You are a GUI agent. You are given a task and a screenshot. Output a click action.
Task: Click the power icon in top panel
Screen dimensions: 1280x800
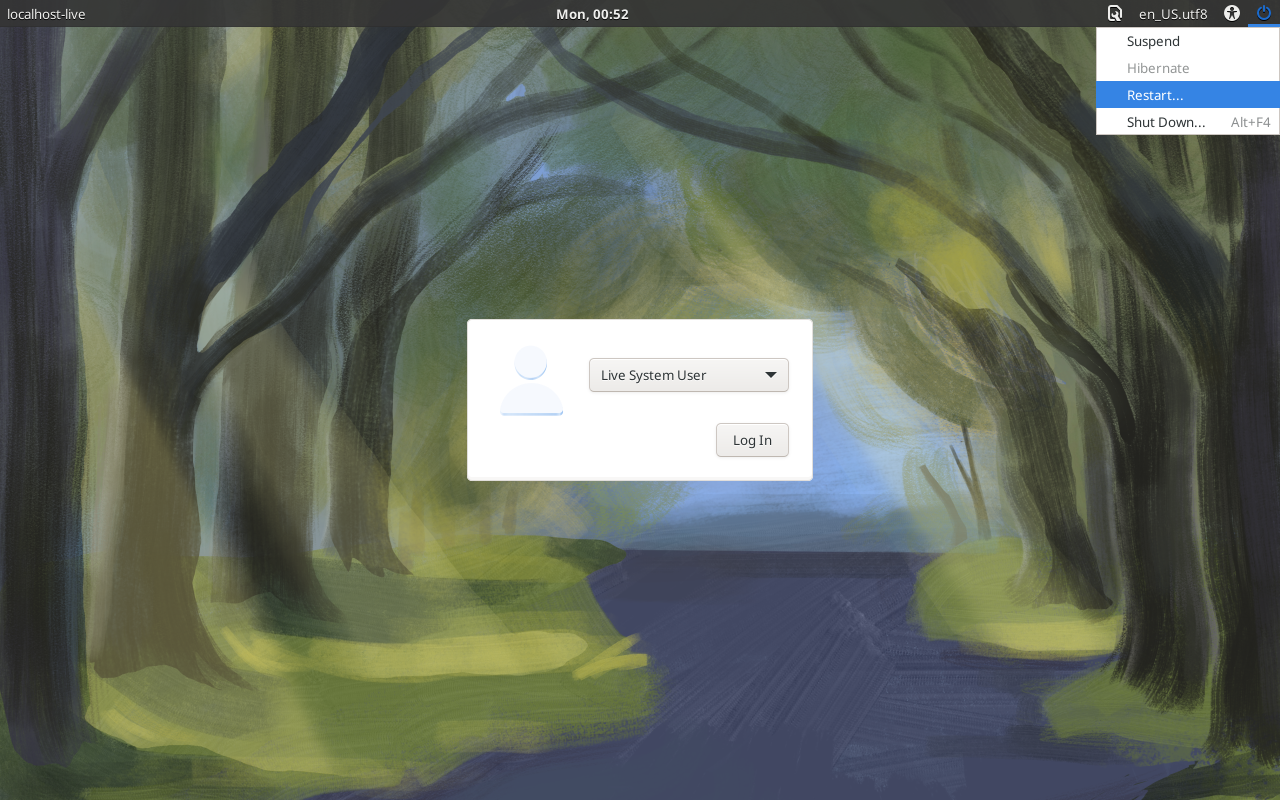(x=1264, y=13)
